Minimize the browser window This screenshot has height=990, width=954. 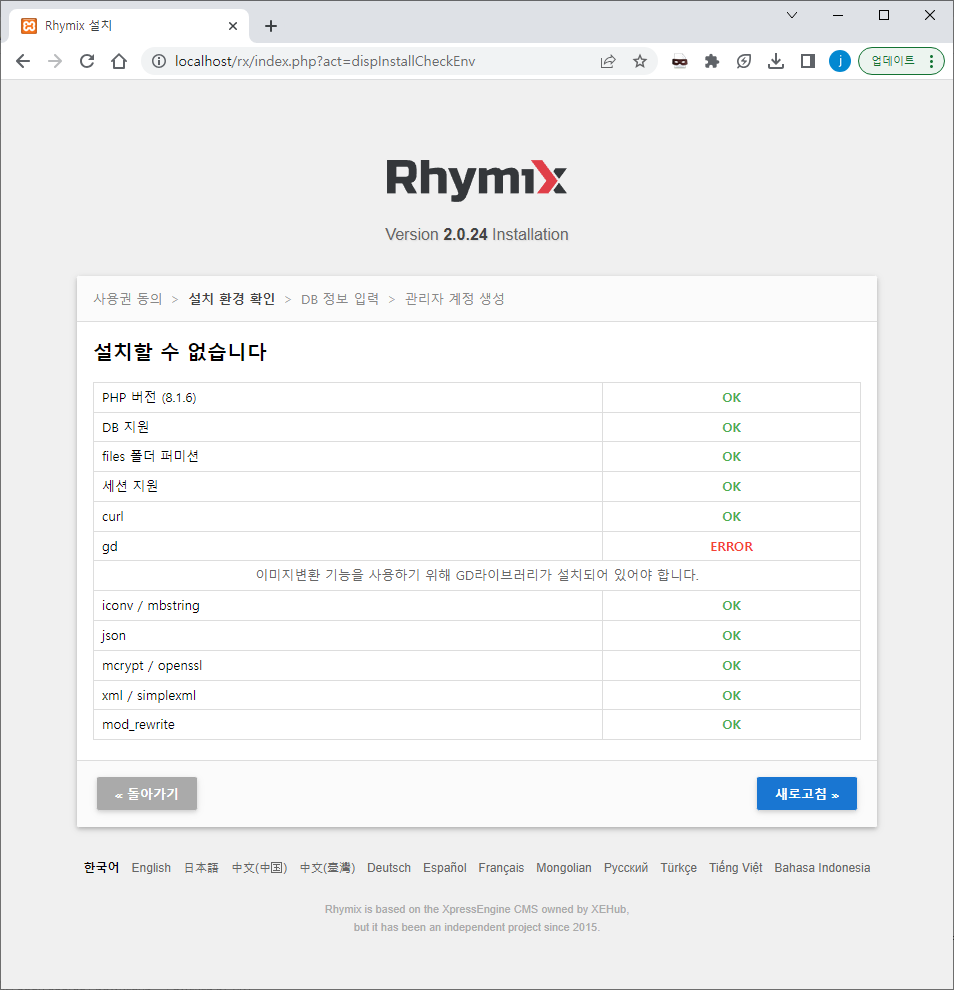(838, 15)
